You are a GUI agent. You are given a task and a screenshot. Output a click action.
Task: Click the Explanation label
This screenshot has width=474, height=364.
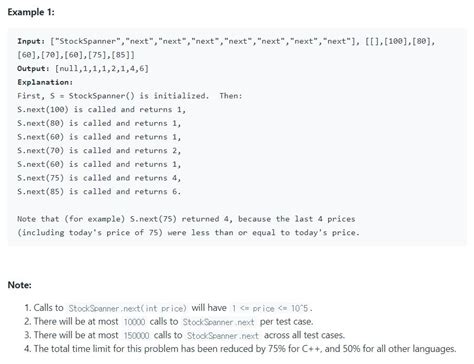coord(45,82)
